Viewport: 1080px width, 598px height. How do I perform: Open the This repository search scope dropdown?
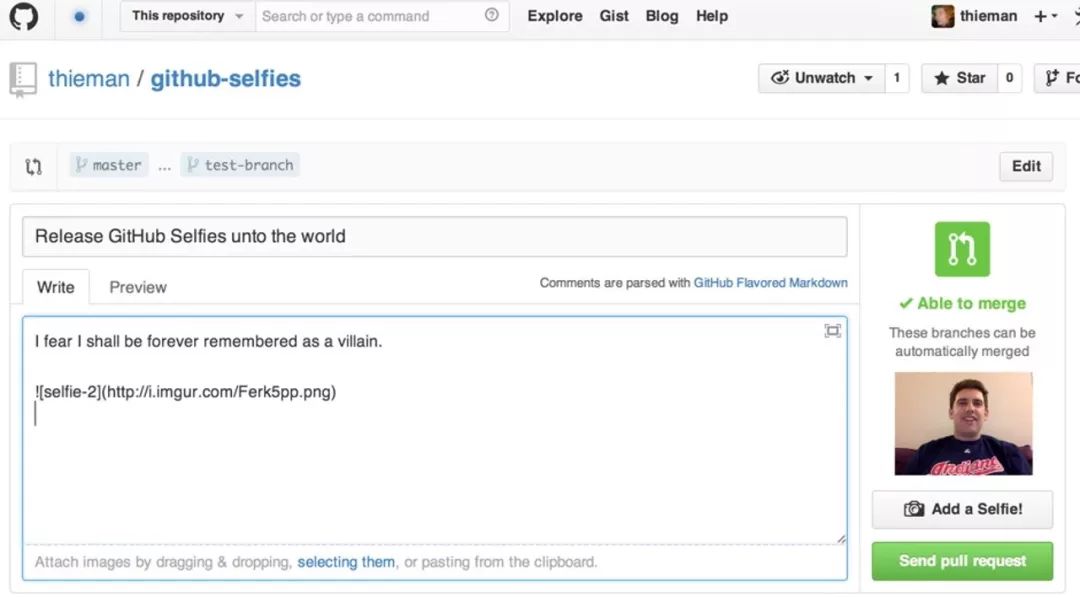coord(188,16)
